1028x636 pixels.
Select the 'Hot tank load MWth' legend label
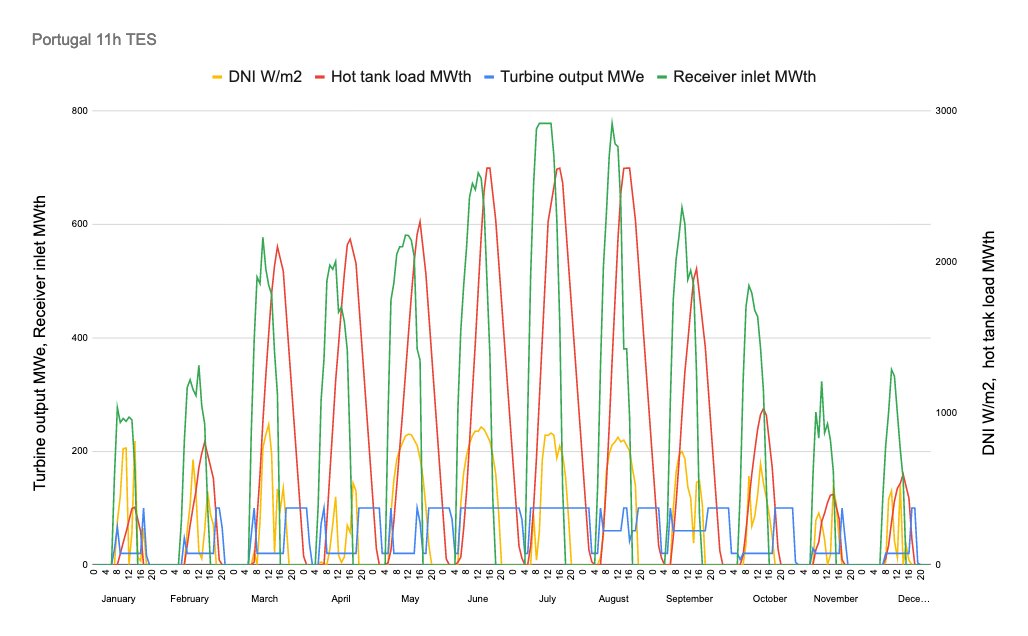(x=401, y=77)
